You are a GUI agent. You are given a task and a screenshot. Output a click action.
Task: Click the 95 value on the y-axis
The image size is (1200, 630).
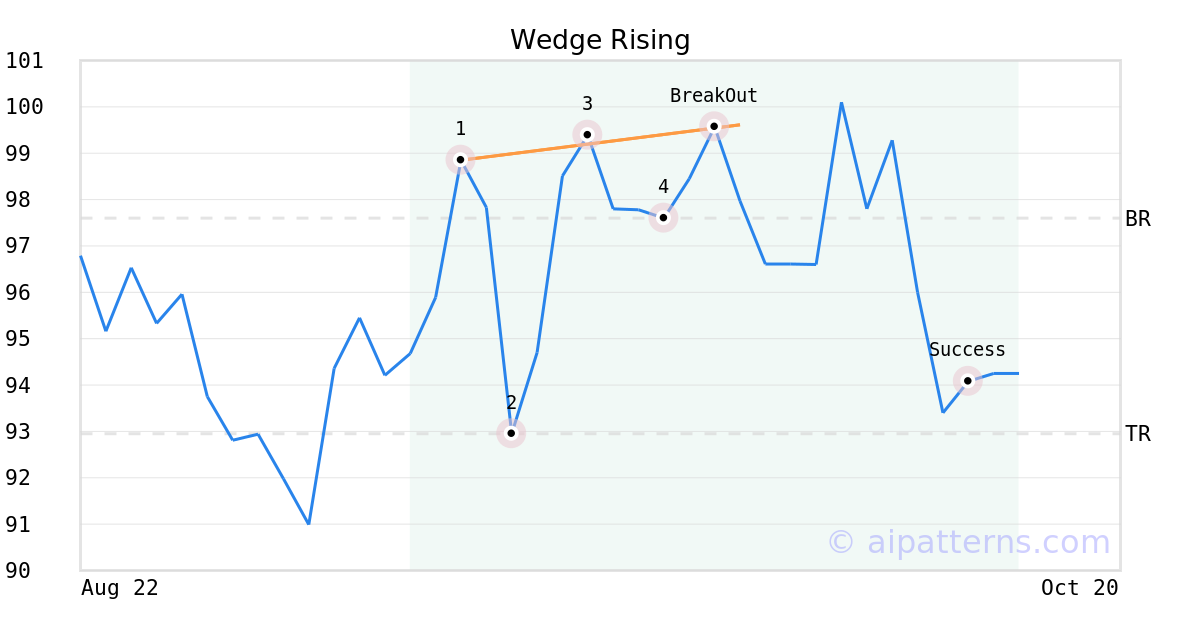pos(25,339)
